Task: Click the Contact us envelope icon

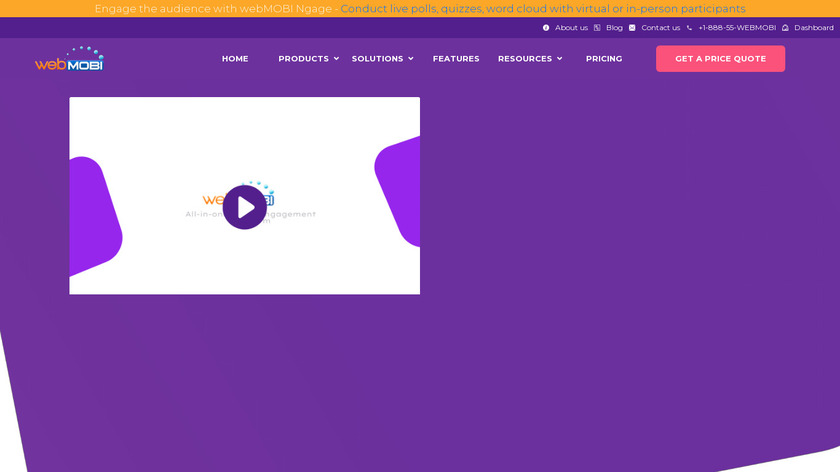Action: pyautogui.click(x=632, y=28)
